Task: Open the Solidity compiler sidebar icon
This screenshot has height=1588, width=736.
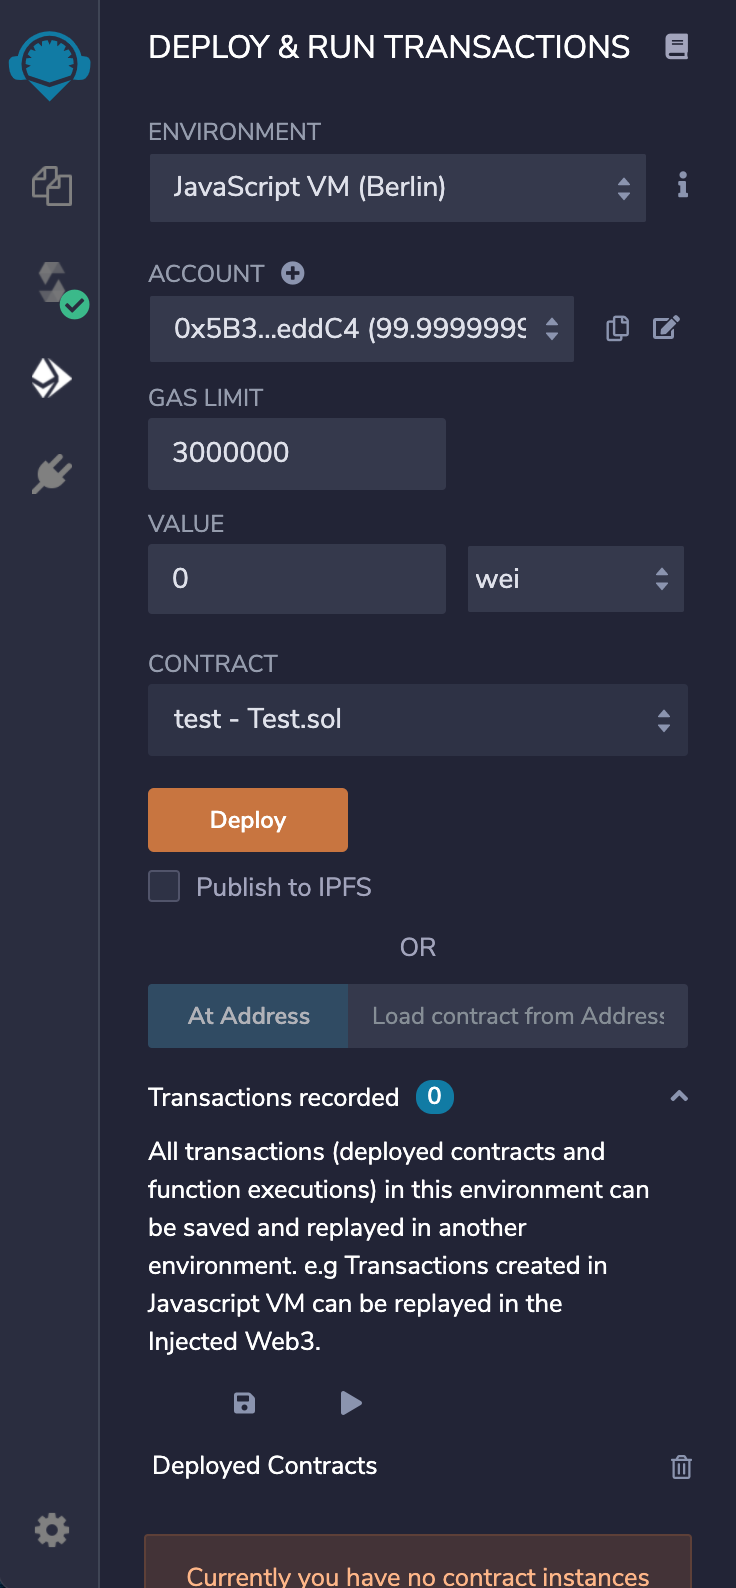Action: pyautogui.click(x=59, y=289)
